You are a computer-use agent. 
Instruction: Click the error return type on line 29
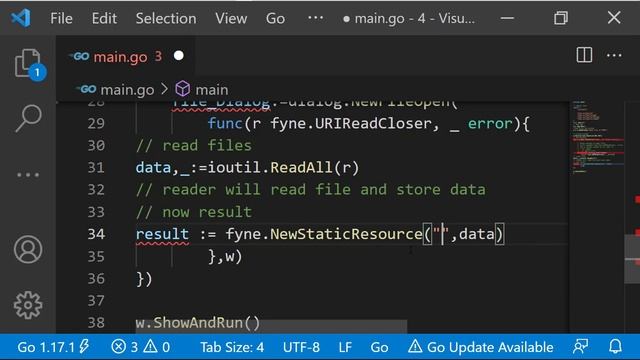tap(490, 123)
